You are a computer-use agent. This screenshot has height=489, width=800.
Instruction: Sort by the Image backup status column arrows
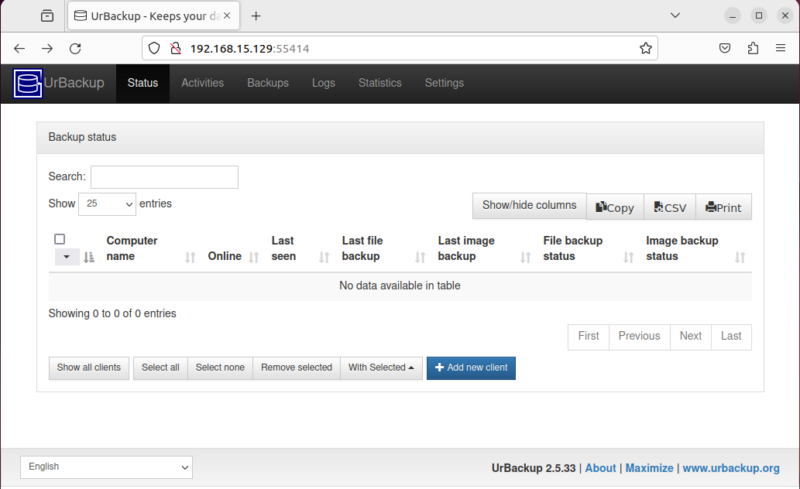coord(740,257)
